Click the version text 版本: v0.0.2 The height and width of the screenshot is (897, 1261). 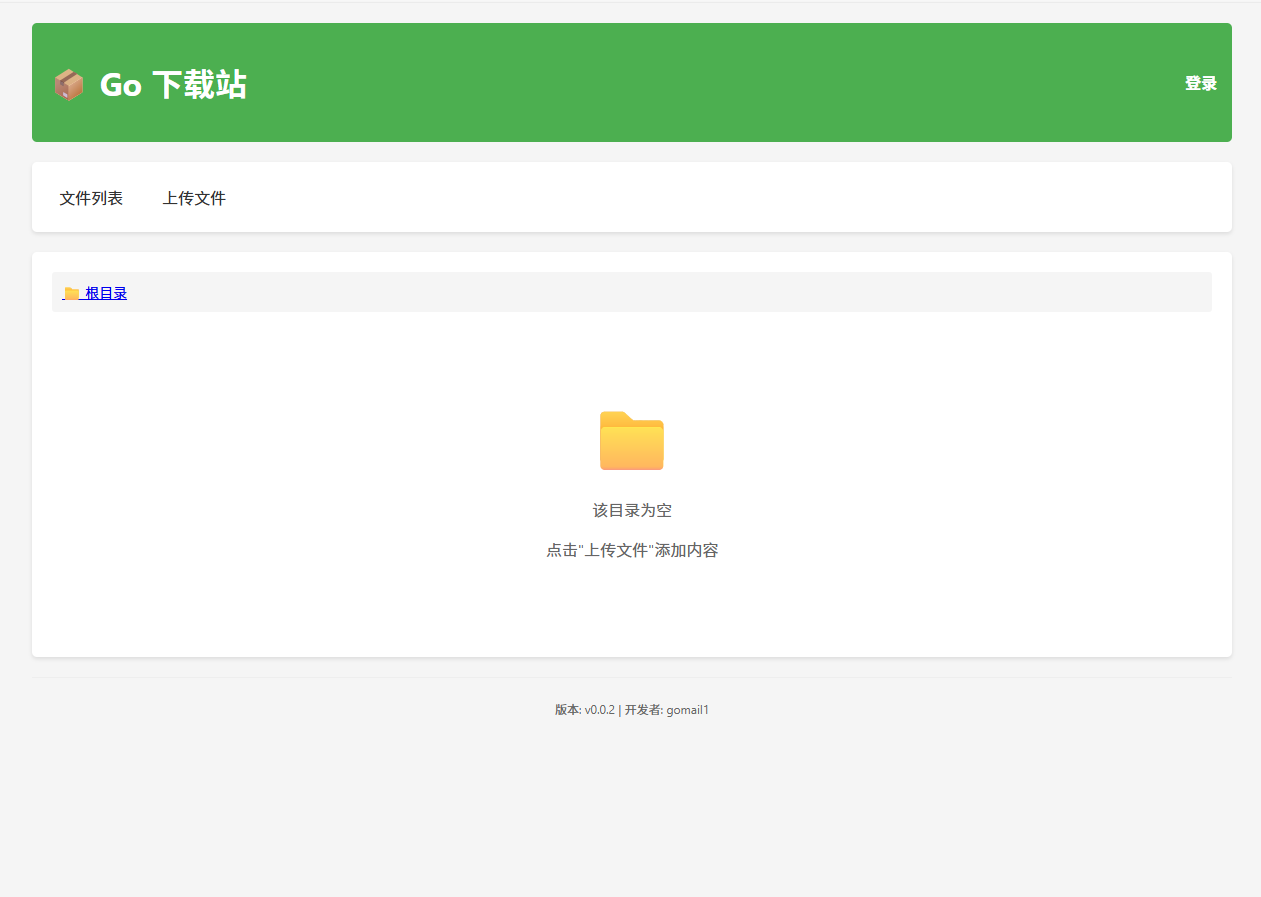tap(584, 709)
